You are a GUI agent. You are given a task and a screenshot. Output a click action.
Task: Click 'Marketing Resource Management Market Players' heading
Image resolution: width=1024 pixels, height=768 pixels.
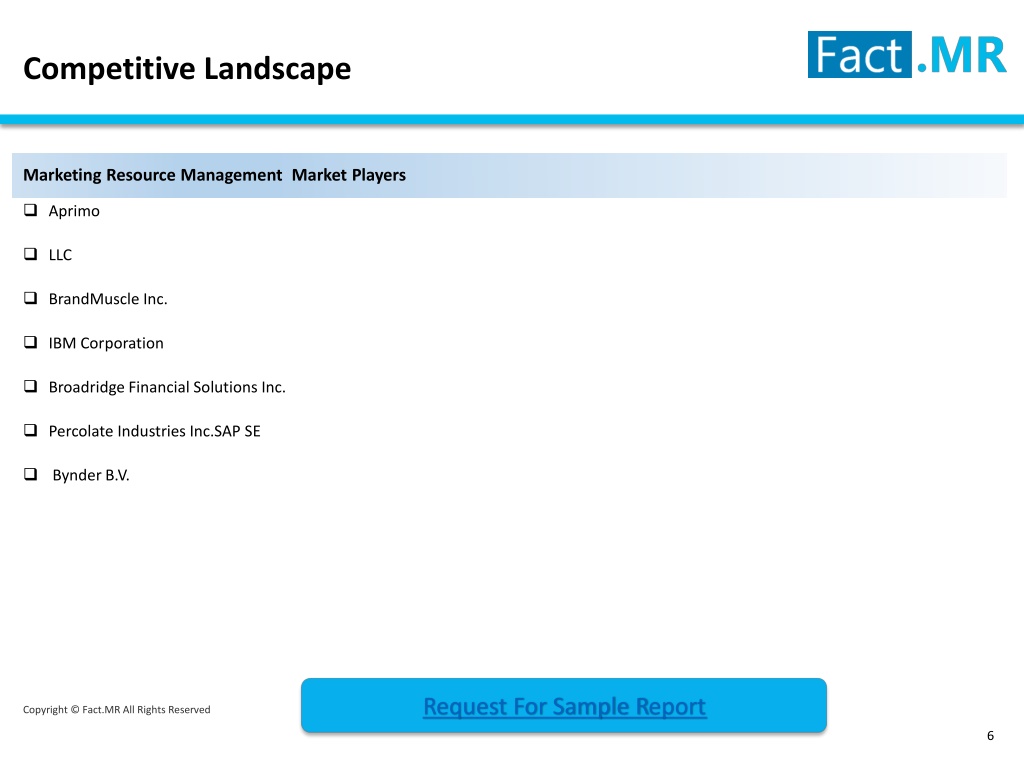[x=214, y=175]
